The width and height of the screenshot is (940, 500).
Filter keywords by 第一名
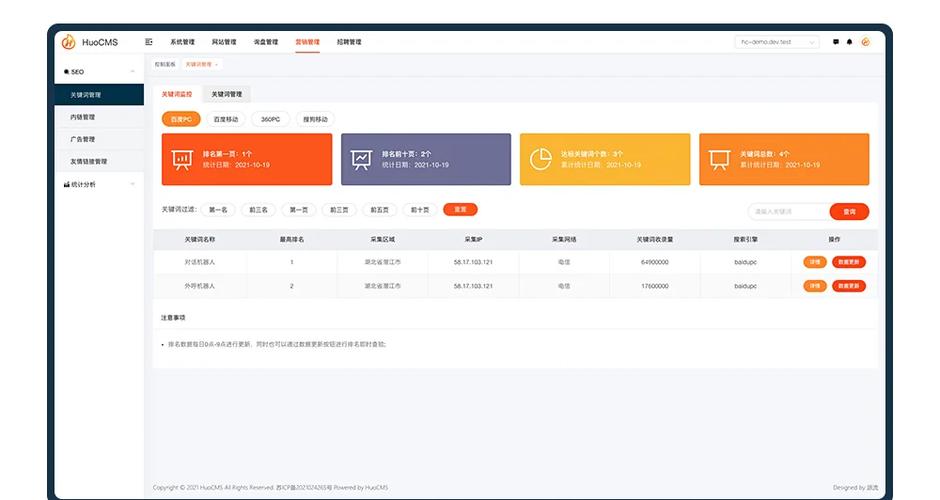(x=218, y=210)
